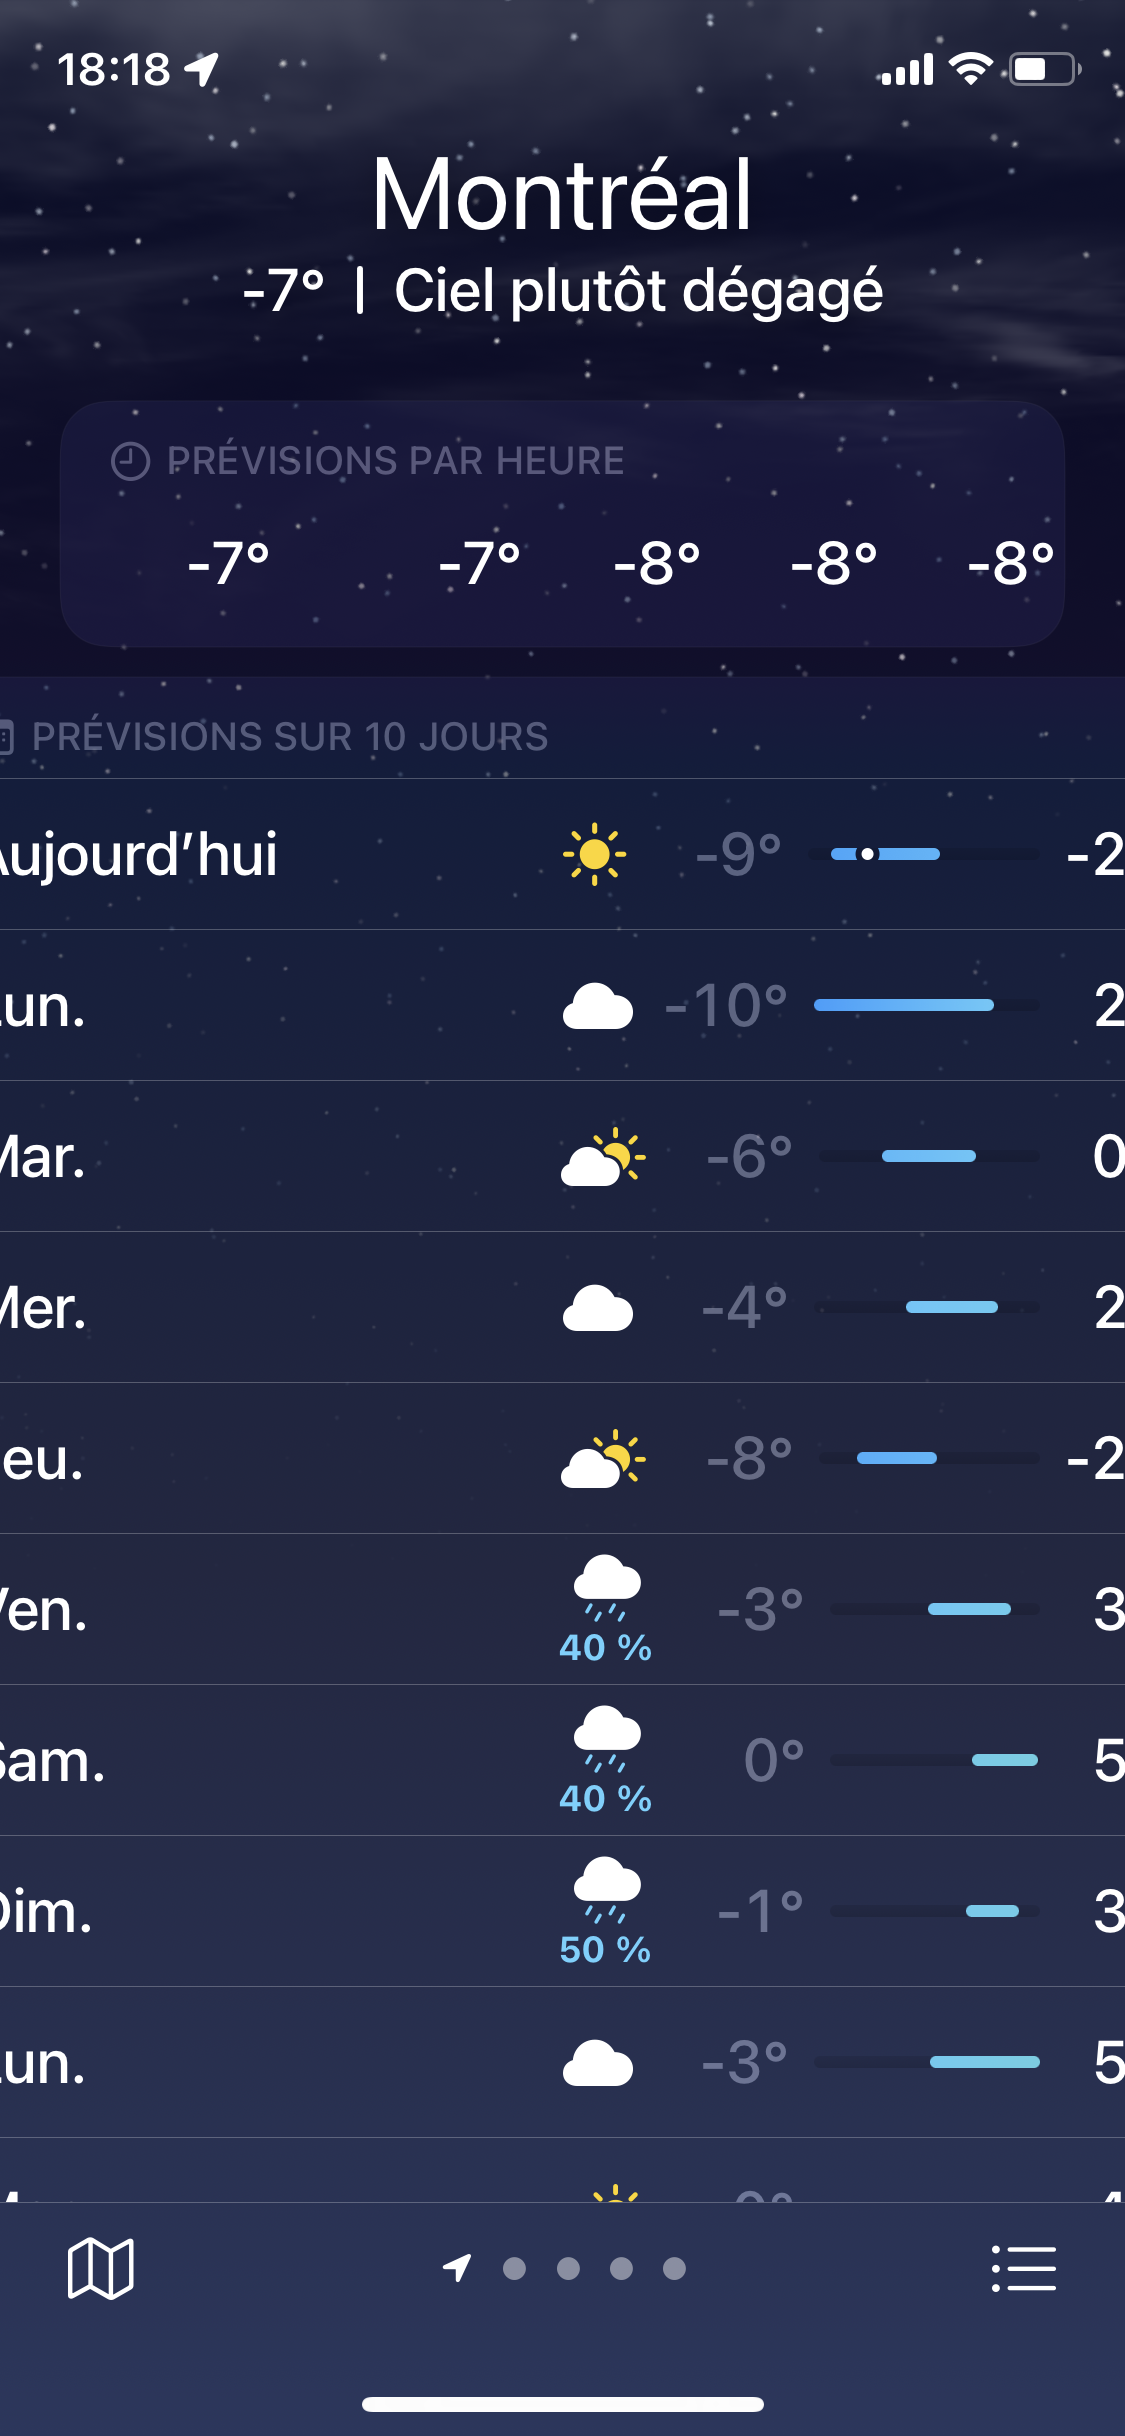This screenshot has height=2436, width=1125.
Task: Tap the first hourly -7° forecast
Action: coord(229,562)
